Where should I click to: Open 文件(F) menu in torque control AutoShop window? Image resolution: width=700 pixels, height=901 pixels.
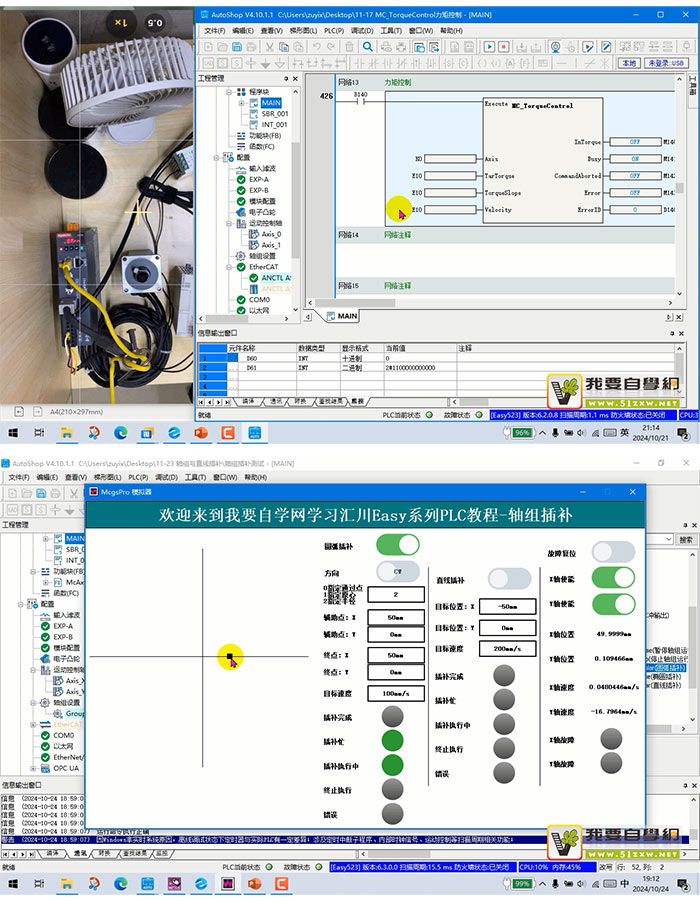click(214, 30)
